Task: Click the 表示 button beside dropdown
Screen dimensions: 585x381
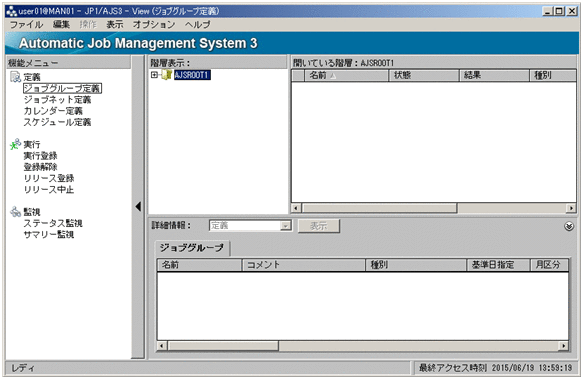Action: [x=319, y=226]
